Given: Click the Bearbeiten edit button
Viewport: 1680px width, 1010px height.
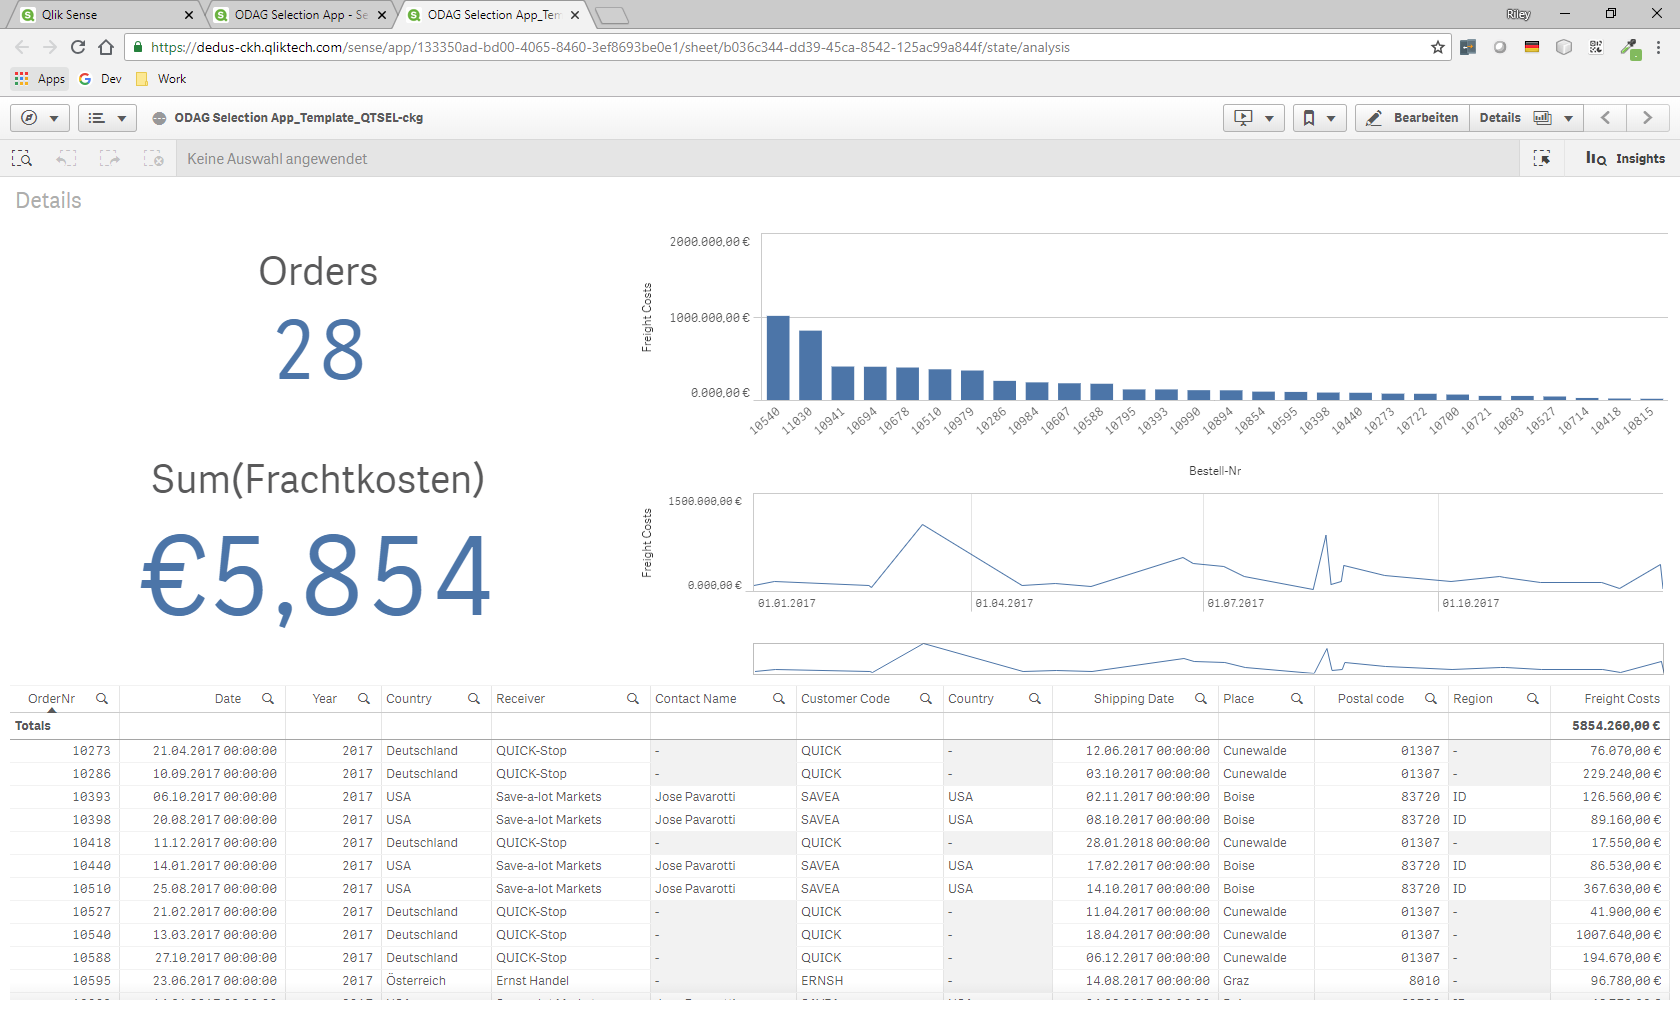Looking at the screenshot, I should click(1412, 118).
